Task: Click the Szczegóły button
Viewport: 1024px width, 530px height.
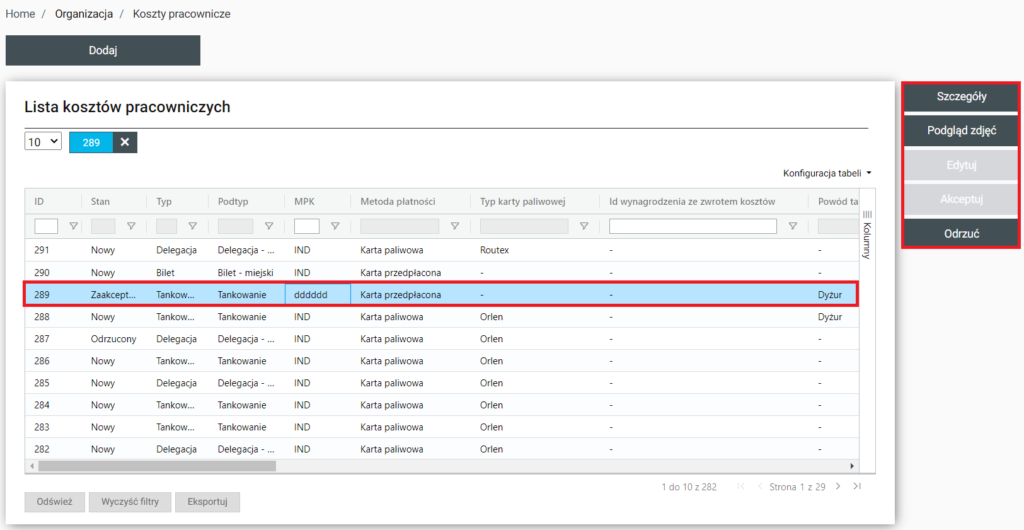Action: [961, 97]
